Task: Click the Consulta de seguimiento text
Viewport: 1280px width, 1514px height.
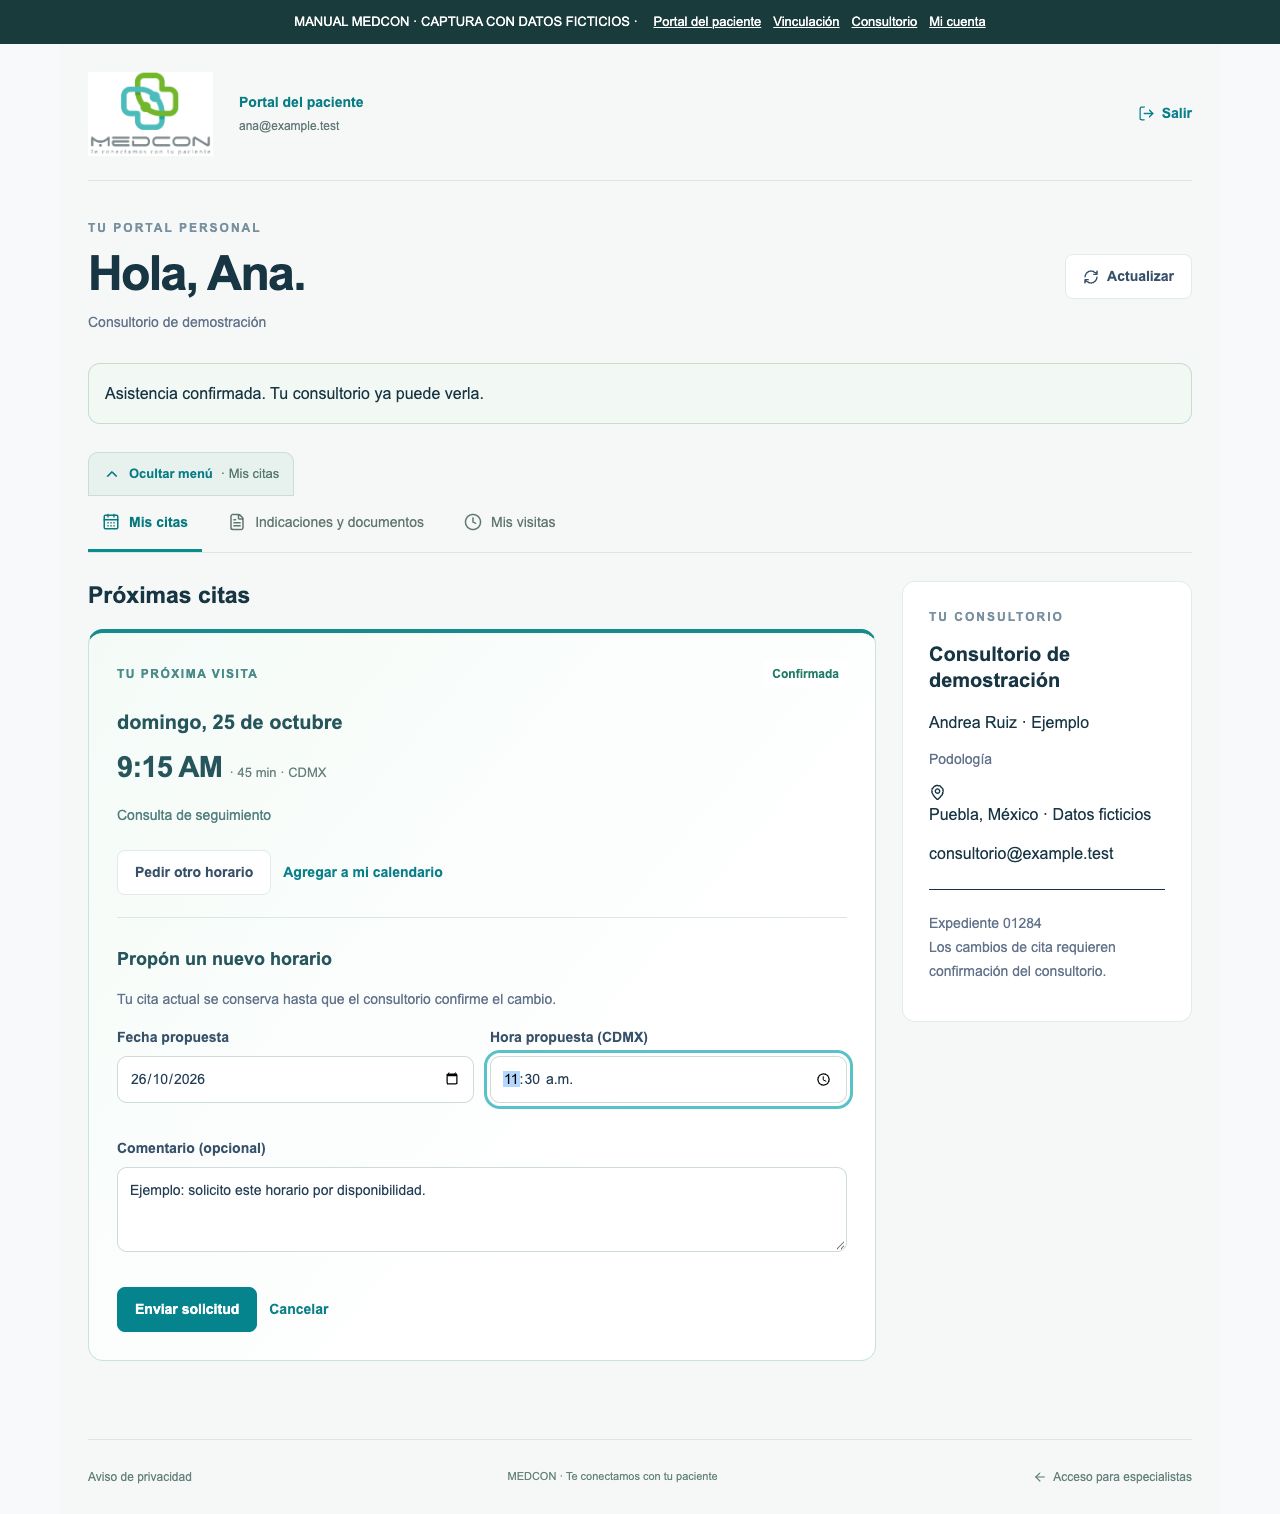Action: tap(194, 815)
